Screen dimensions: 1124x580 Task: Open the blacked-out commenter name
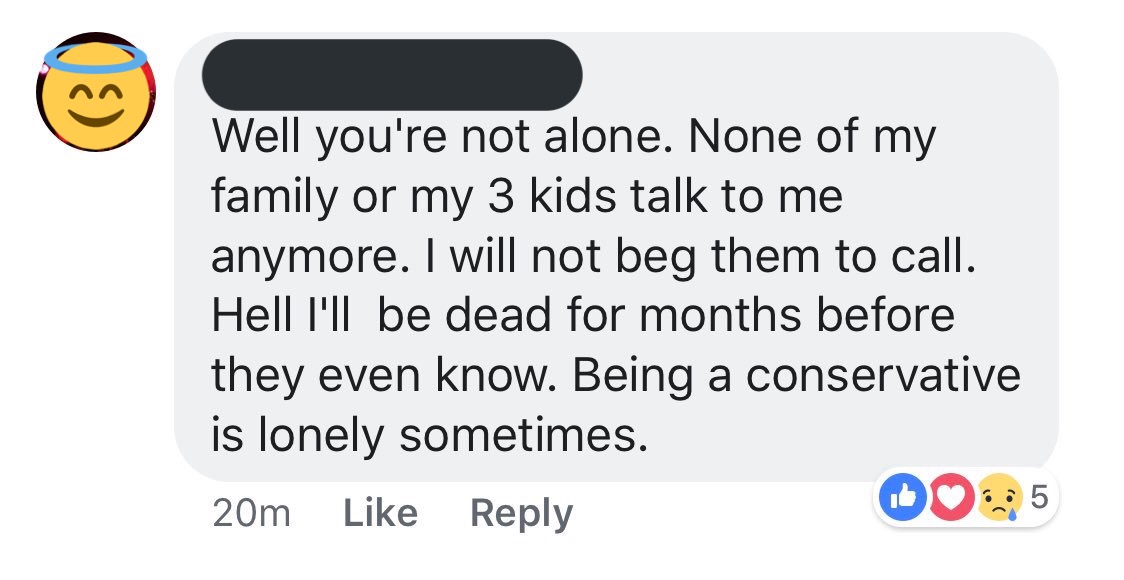392,75
